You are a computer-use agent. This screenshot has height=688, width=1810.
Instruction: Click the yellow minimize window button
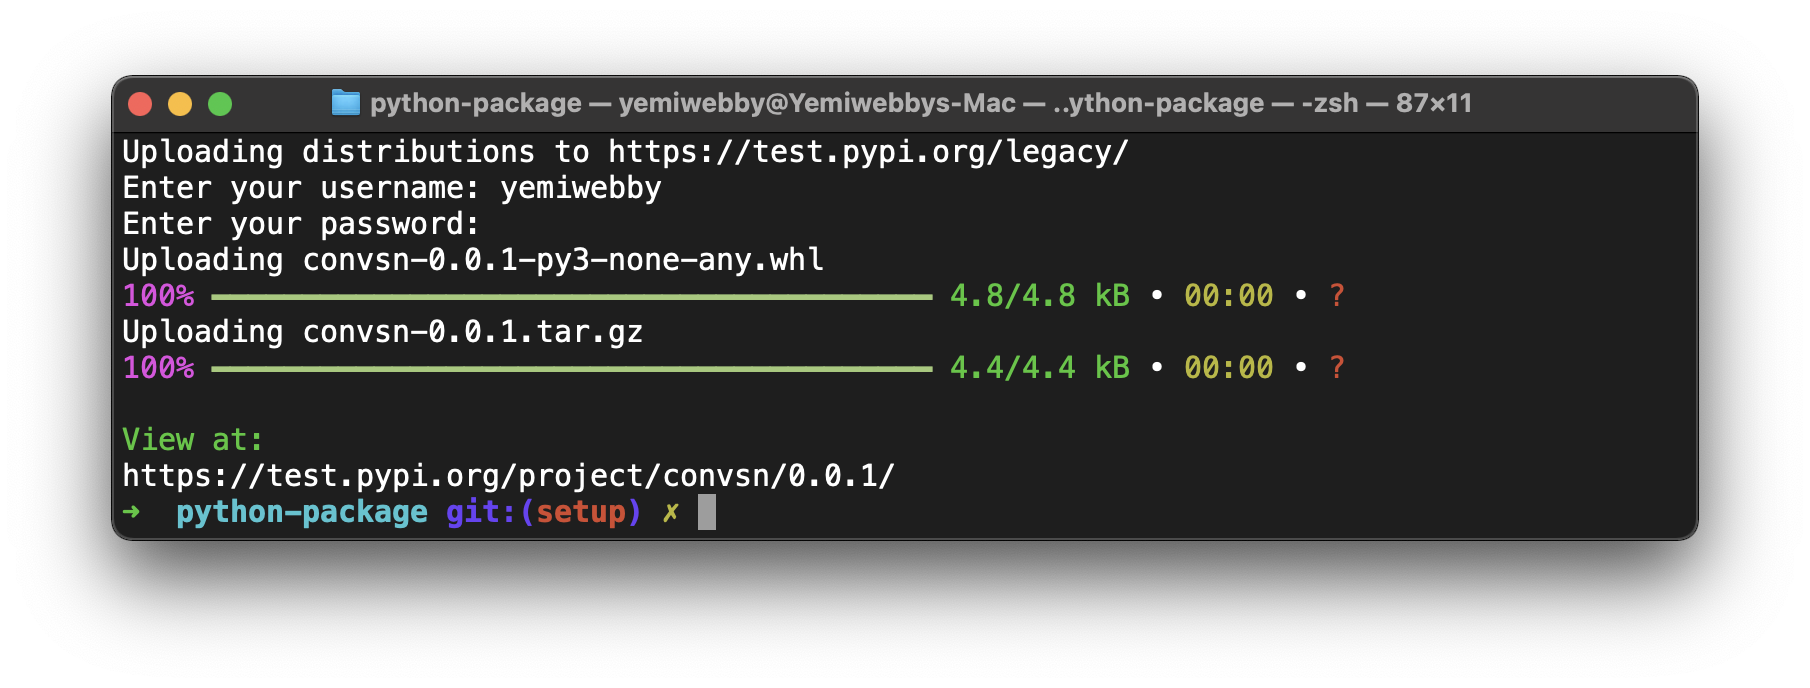180,104
